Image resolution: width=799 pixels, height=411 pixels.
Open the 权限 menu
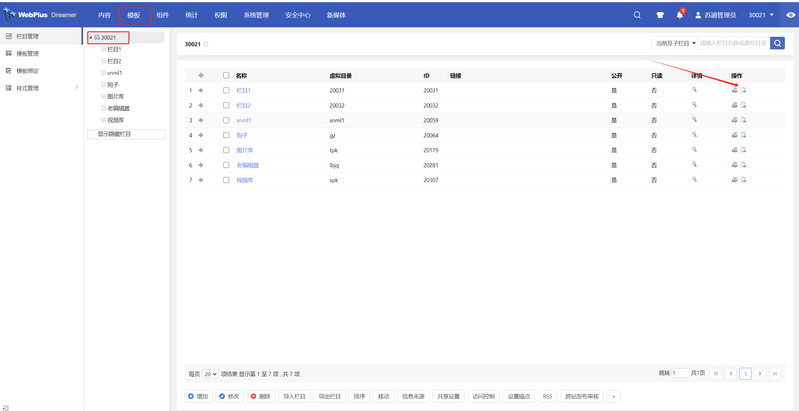(x=221, y=15)
